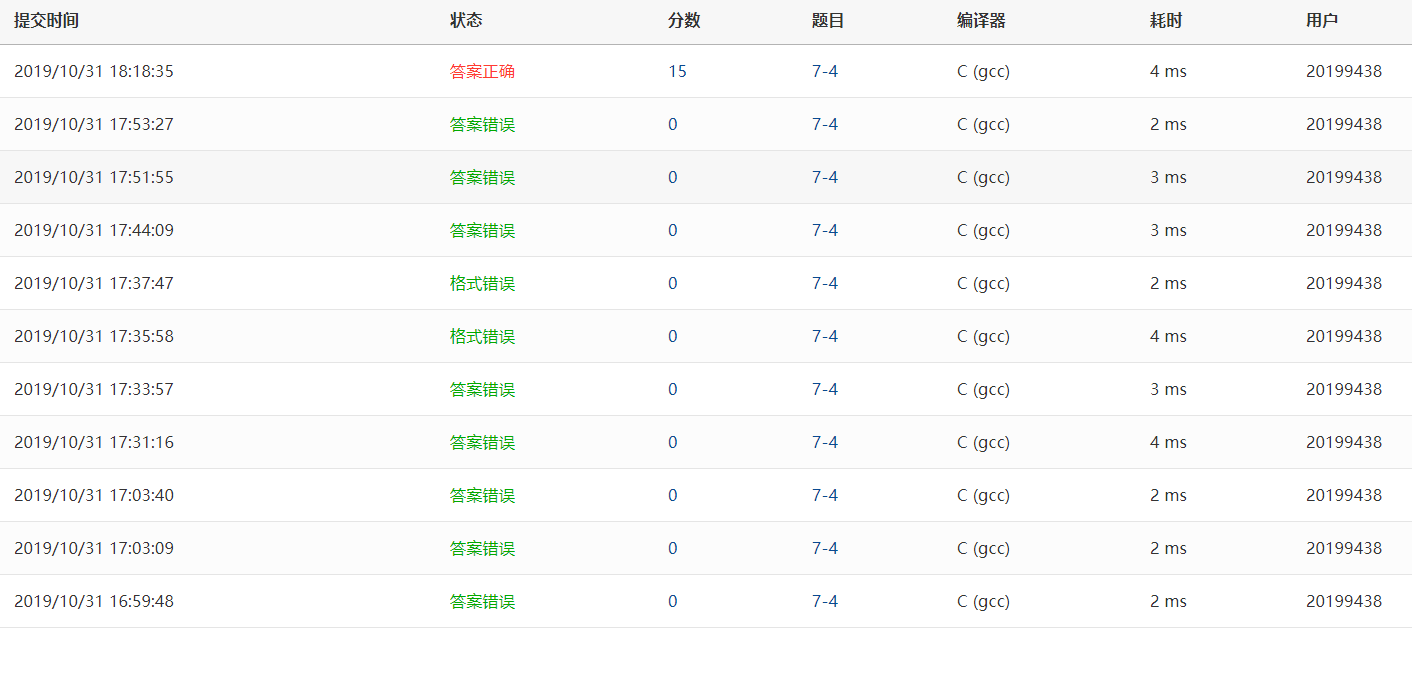Viewport: 1412px width, 673px height.
Task: Open 答案错误 status of the 17:31:16 submission
Action: pos(482,443)
